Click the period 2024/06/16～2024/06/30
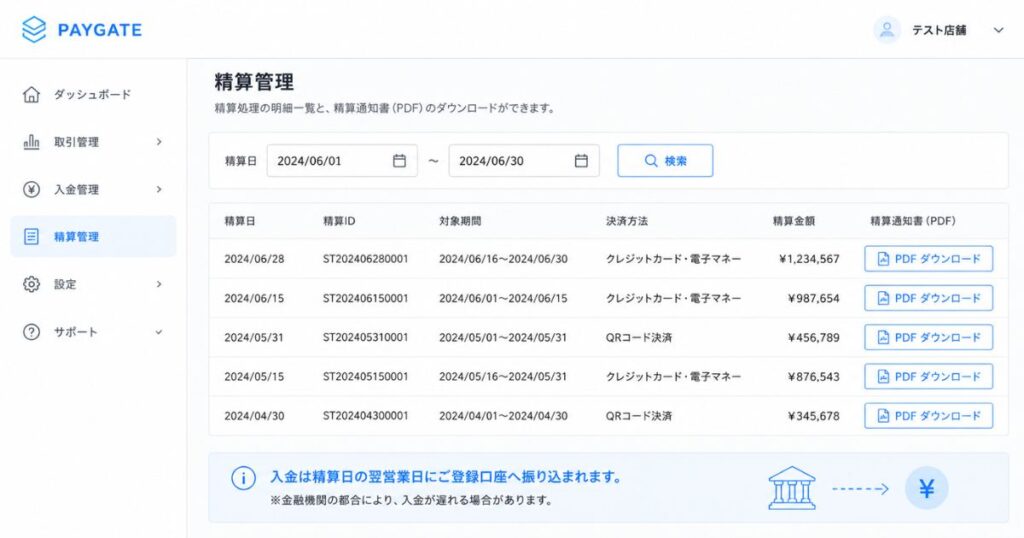The width and height of the screenshot is (1024, 538). [x=503, y=259]
